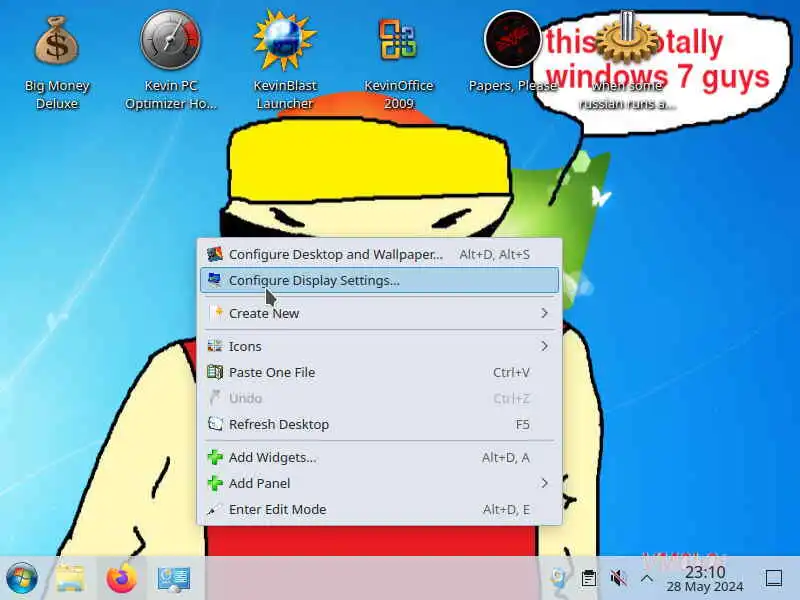Click the green plus icon beside Add Widgets

pos(215,457)
